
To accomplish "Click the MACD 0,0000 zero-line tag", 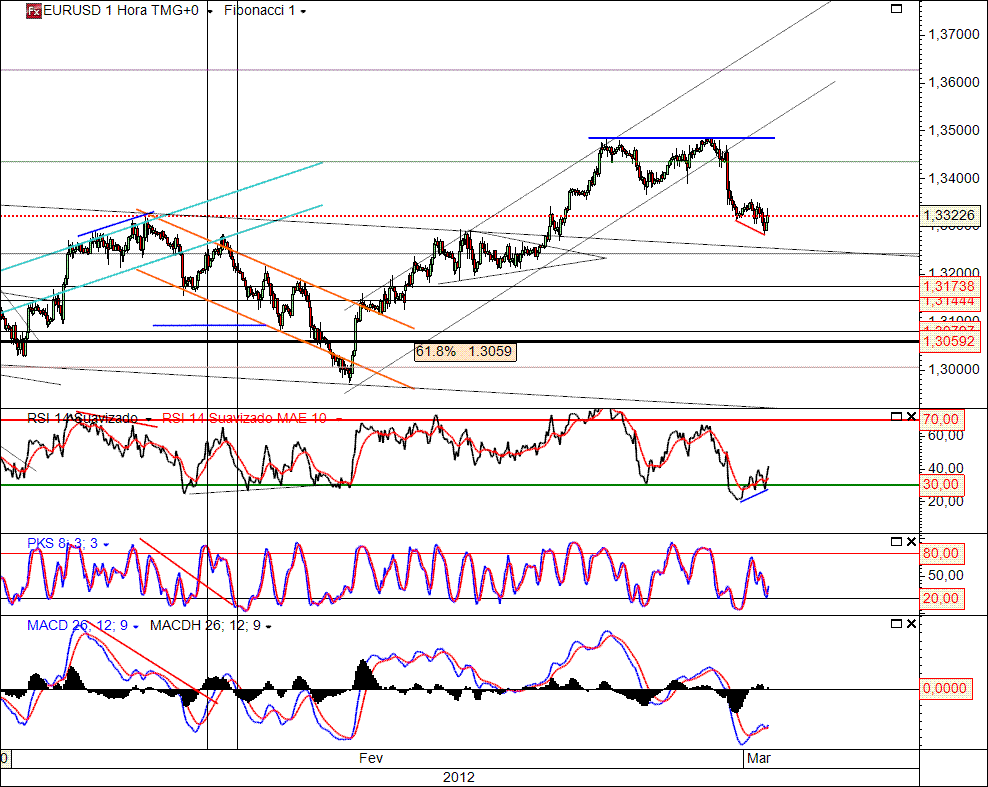I will tap(945, 688).
